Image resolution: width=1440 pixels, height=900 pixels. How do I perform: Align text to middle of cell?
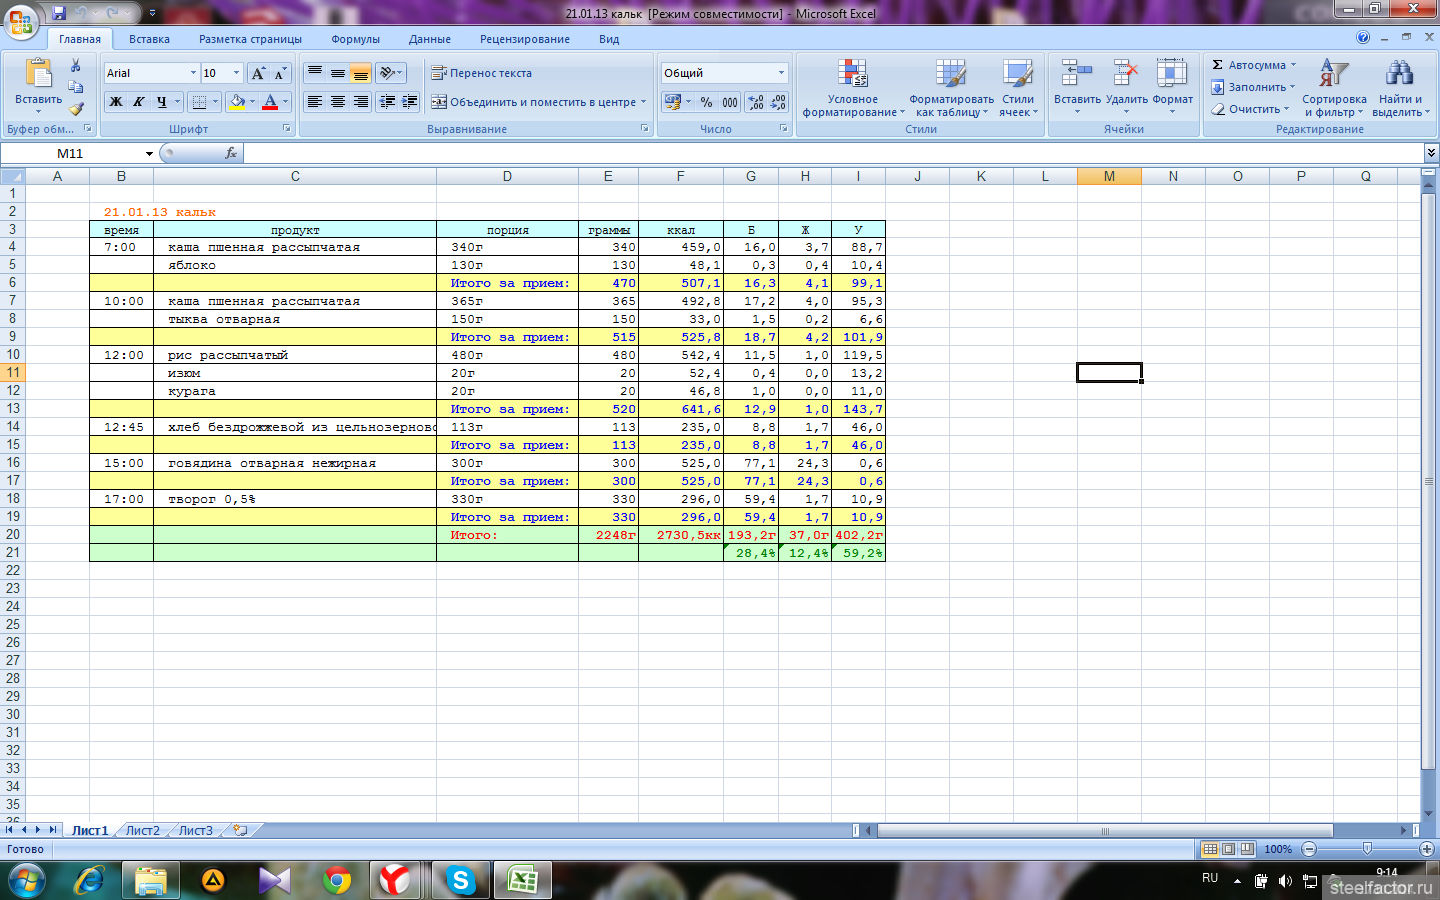tap(338, 73)
